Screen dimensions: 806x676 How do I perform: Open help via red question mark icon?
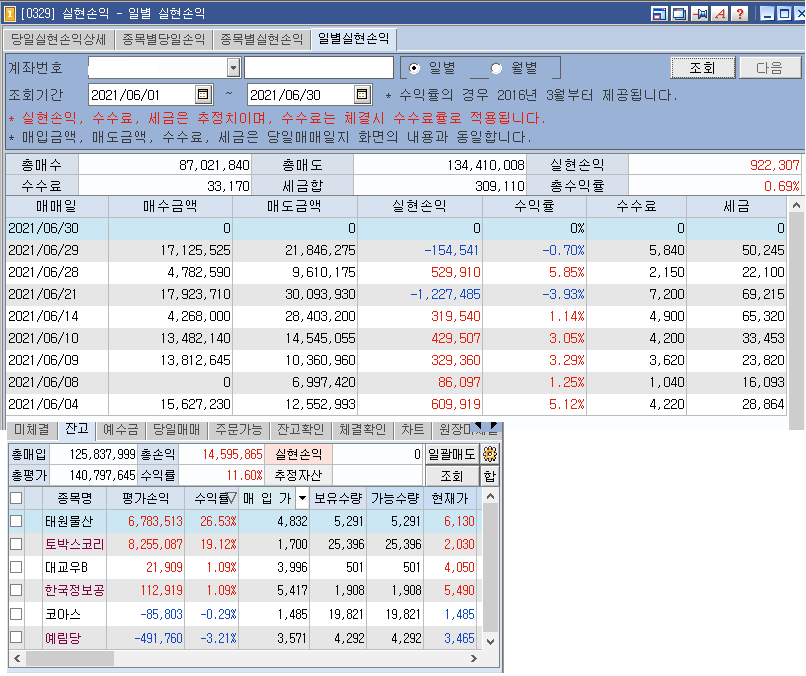(x=740, y=13)
